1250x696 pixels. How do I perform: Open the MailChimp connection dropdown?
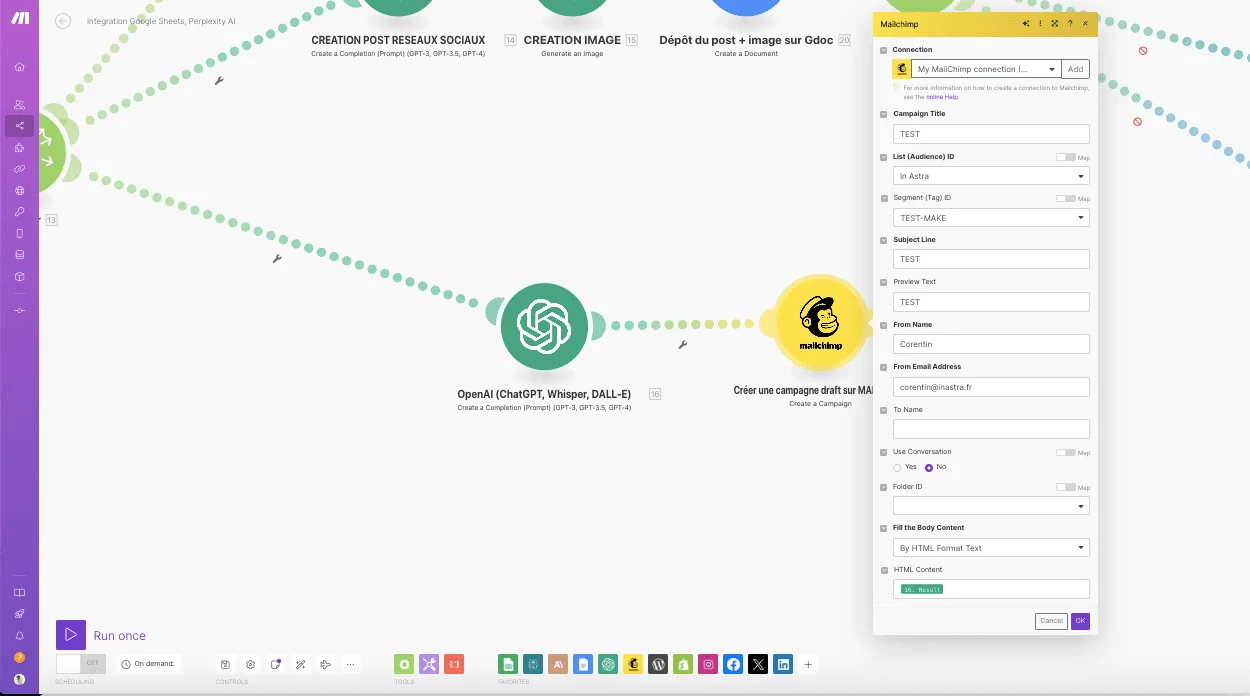coord(985,69)
